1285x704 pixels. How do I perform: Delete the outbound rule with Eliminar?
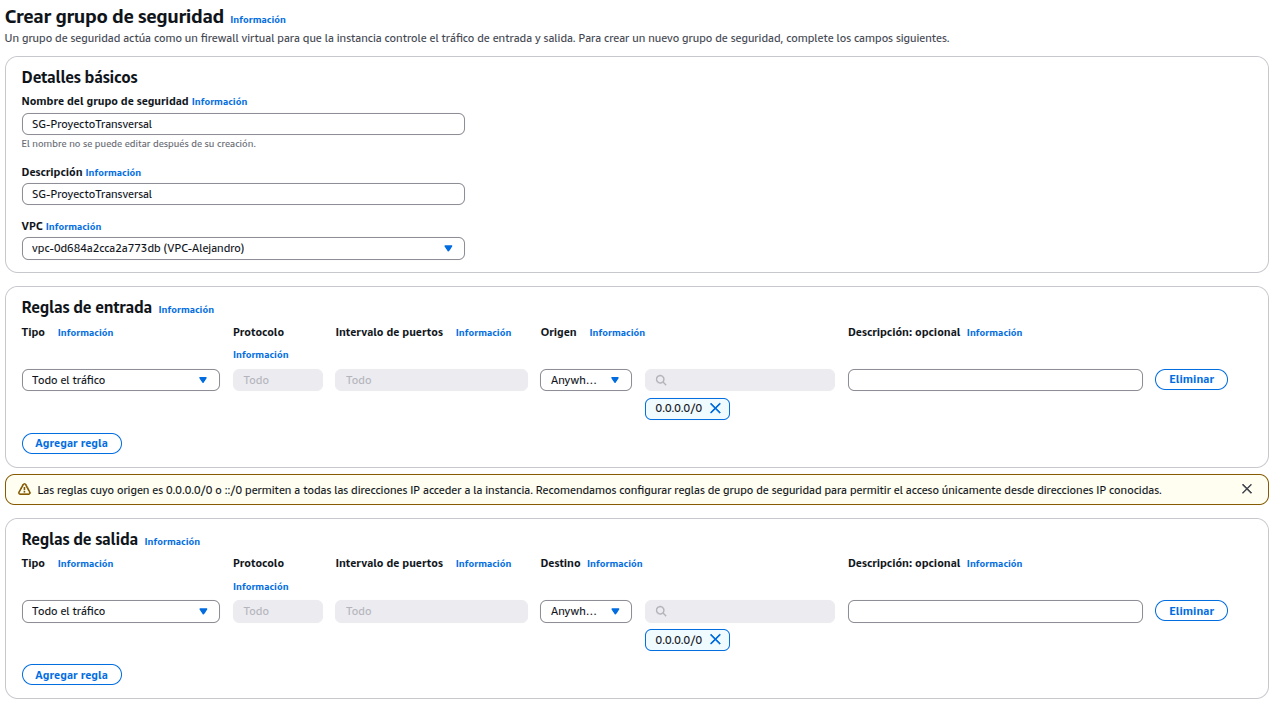[1191, 611]
